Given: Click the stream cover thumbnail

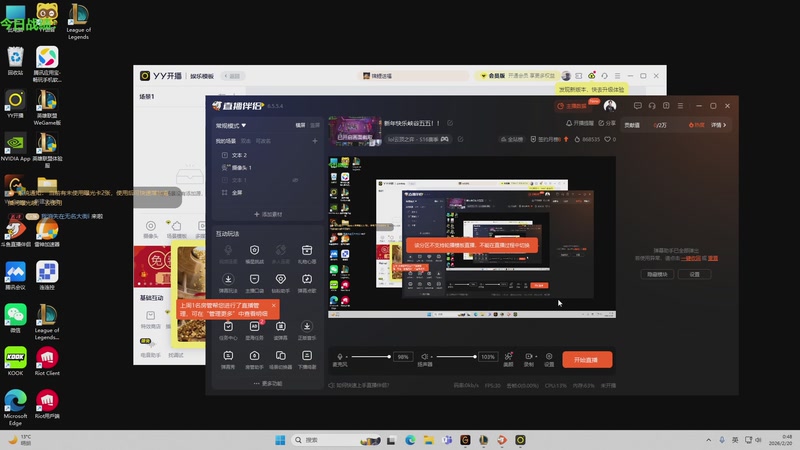Looking at the screenshot, I should tap(355, 131).
